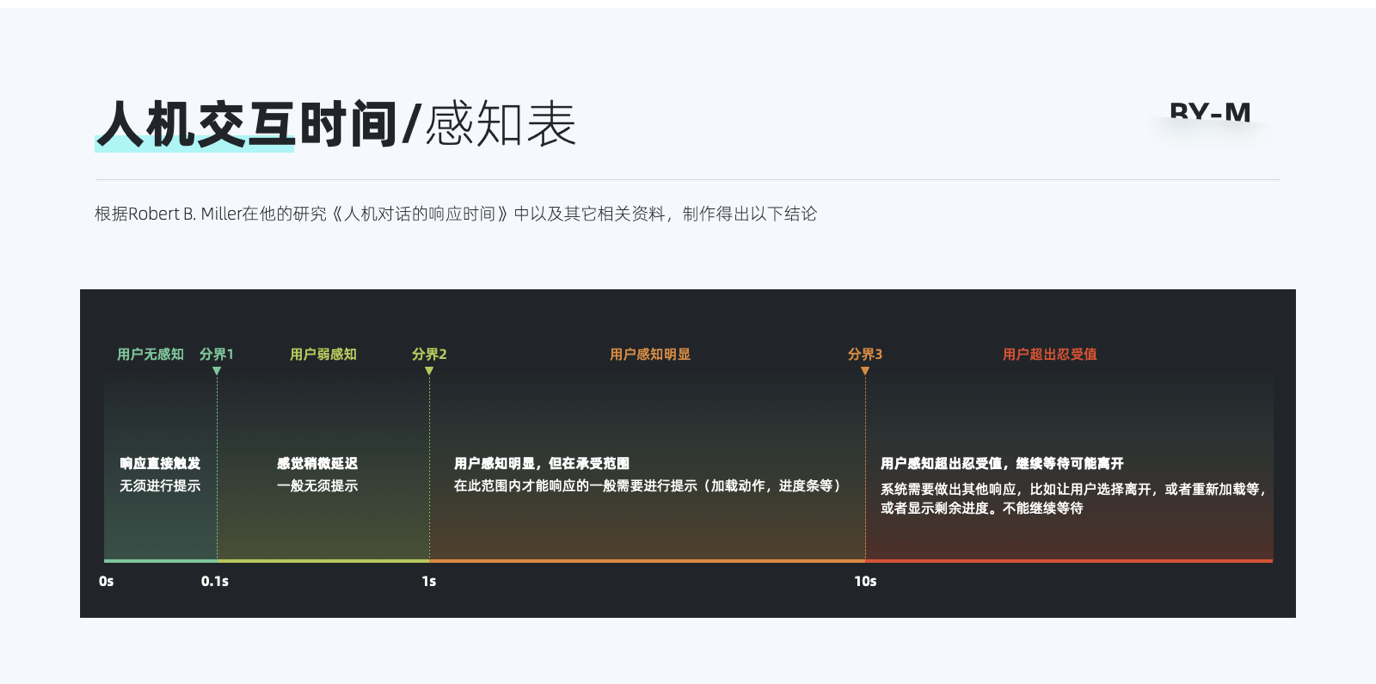
Task: Click the green triangle marker under 分界1
Action: (x=217, y=371)
